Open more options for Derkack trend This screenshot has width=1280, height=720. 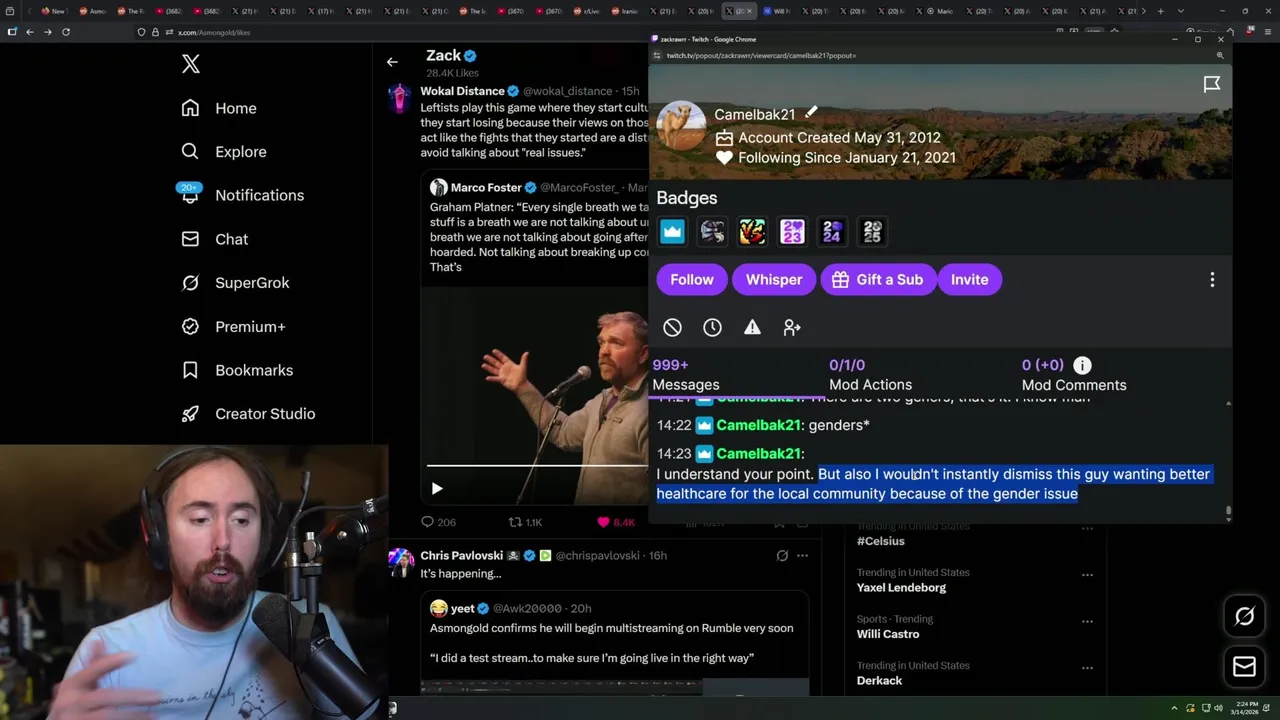pyautogui.click(x=1087, y=668)
